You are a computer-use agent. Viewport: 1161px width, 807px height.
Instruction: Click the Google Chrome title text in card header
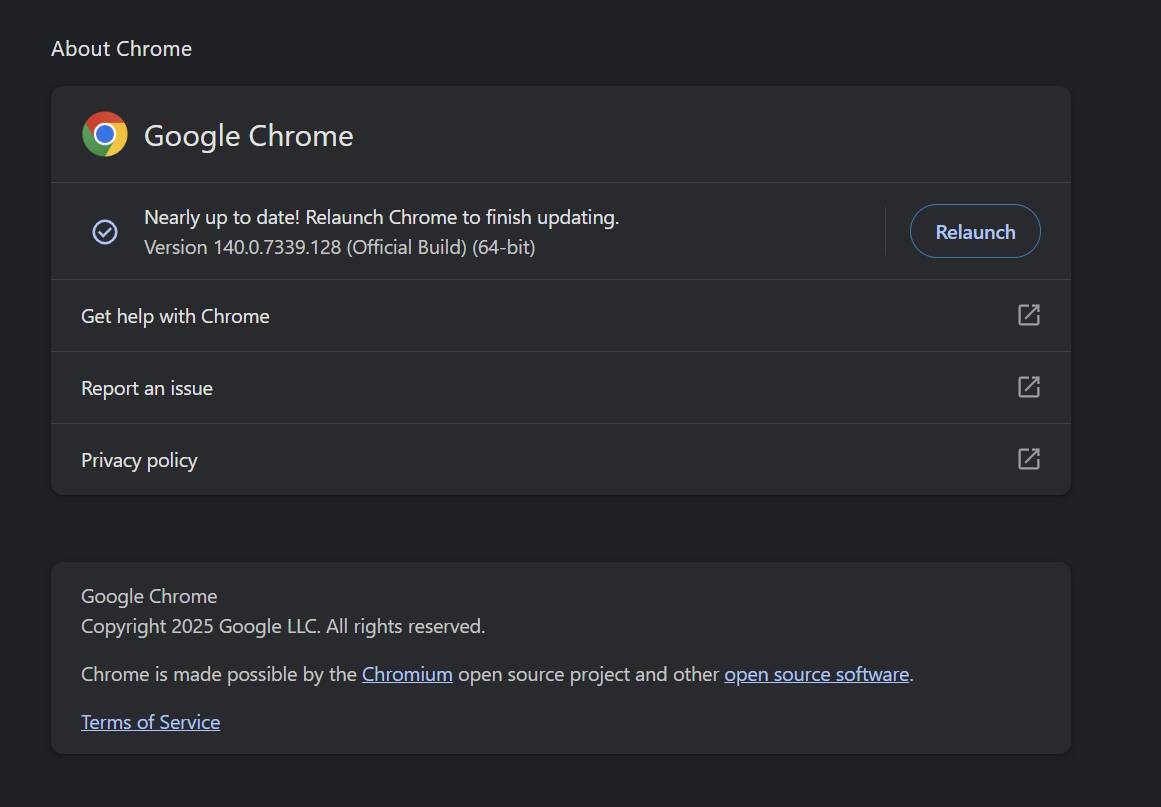click(249, 135)
